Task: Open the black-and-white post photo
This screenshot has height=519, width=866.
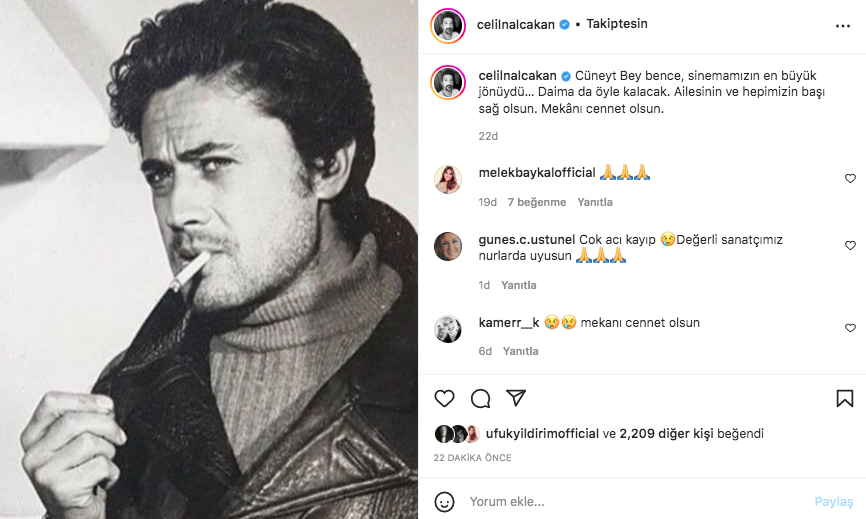Action: point(209,259)
